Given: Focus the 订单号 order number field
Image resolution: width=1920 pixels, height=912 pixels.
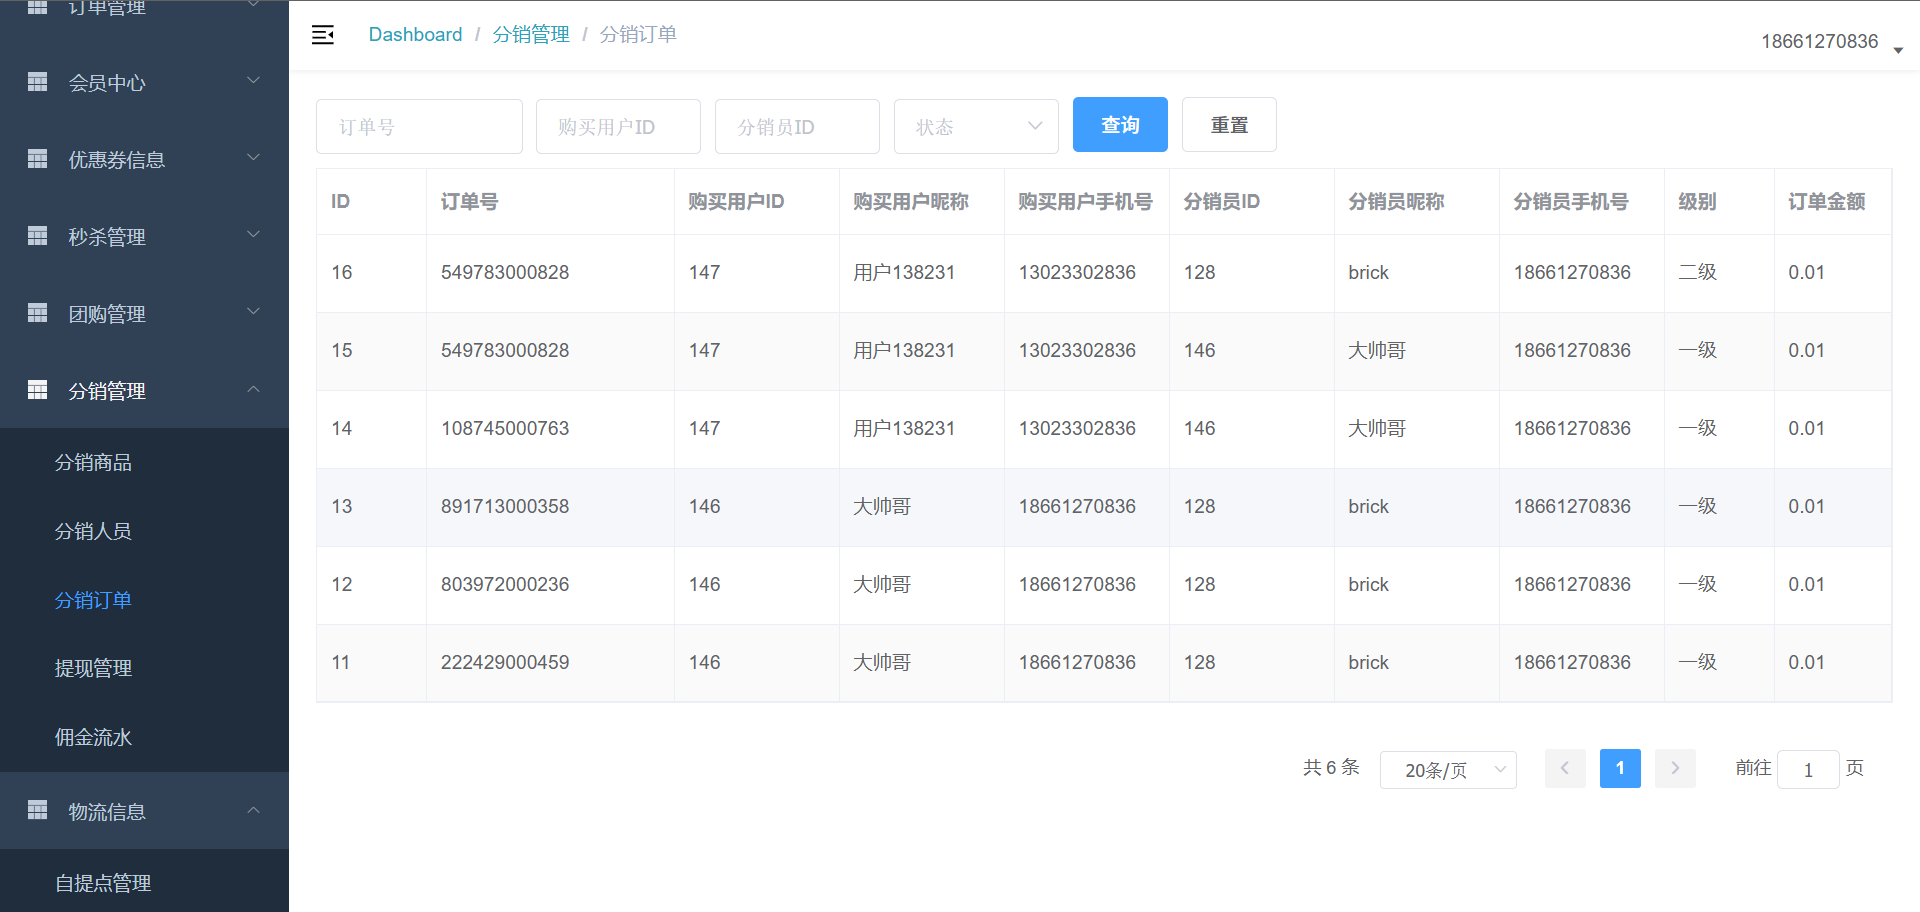Looking at the screenshot, I should [x=419, y=126].
